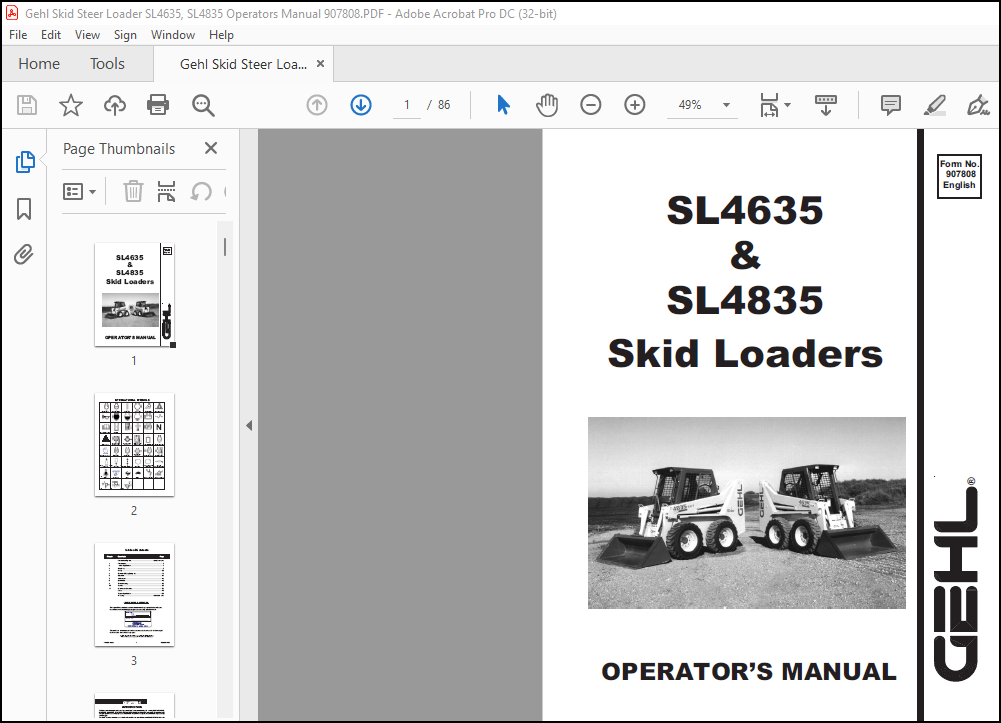Go to previous page arrow
Viewport: 1001px width, 723px height.
click(x=317, y=105)
